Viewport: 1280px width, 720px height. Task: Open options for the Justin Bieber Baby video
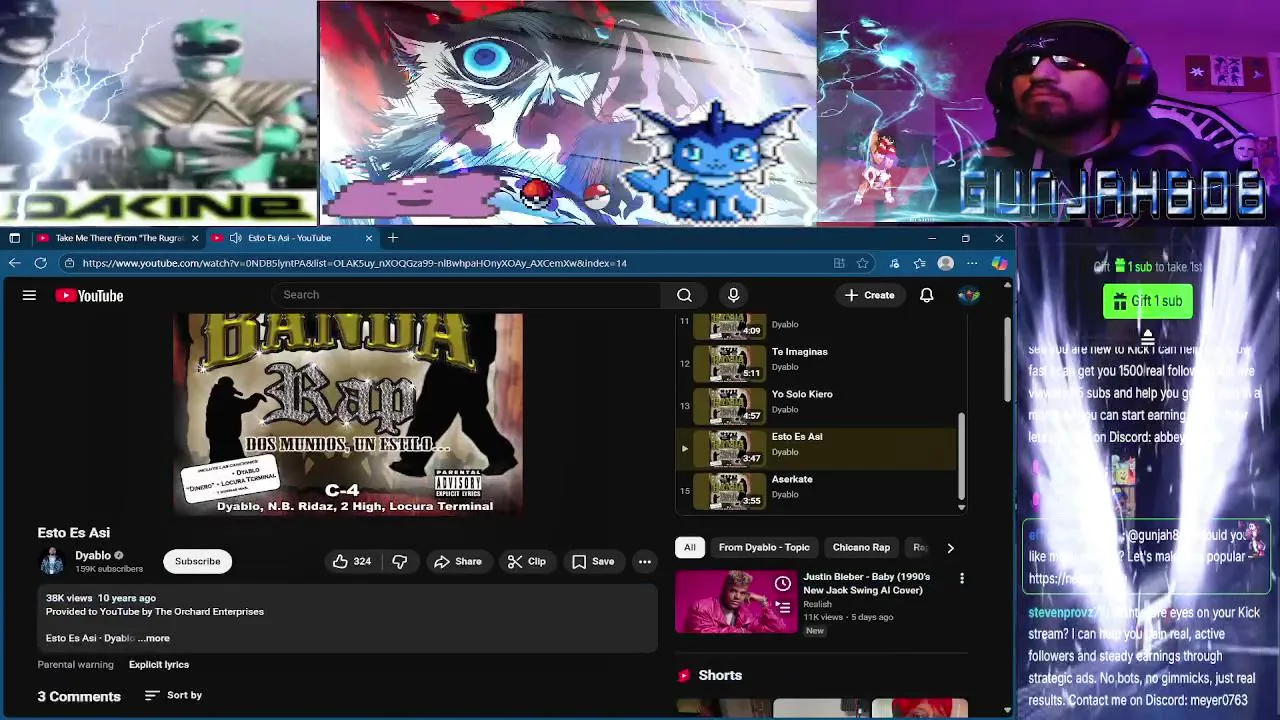coord(961,578)
